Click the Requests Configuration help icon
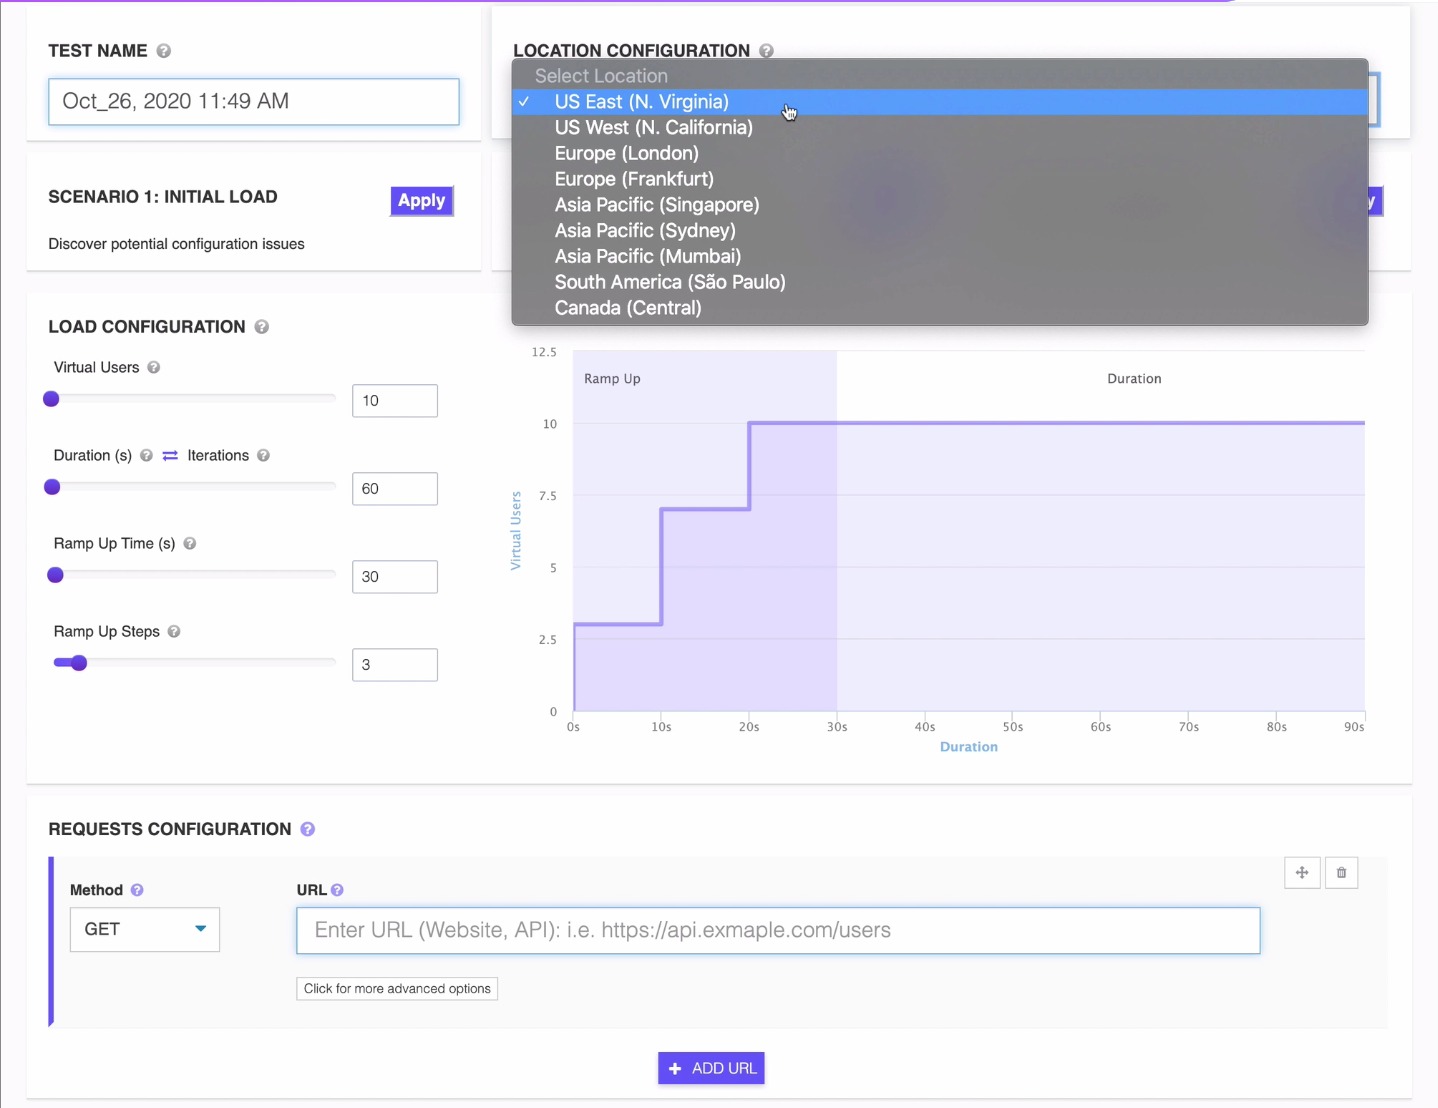This screenshot has height=1108, width=1438. (308, 829)
